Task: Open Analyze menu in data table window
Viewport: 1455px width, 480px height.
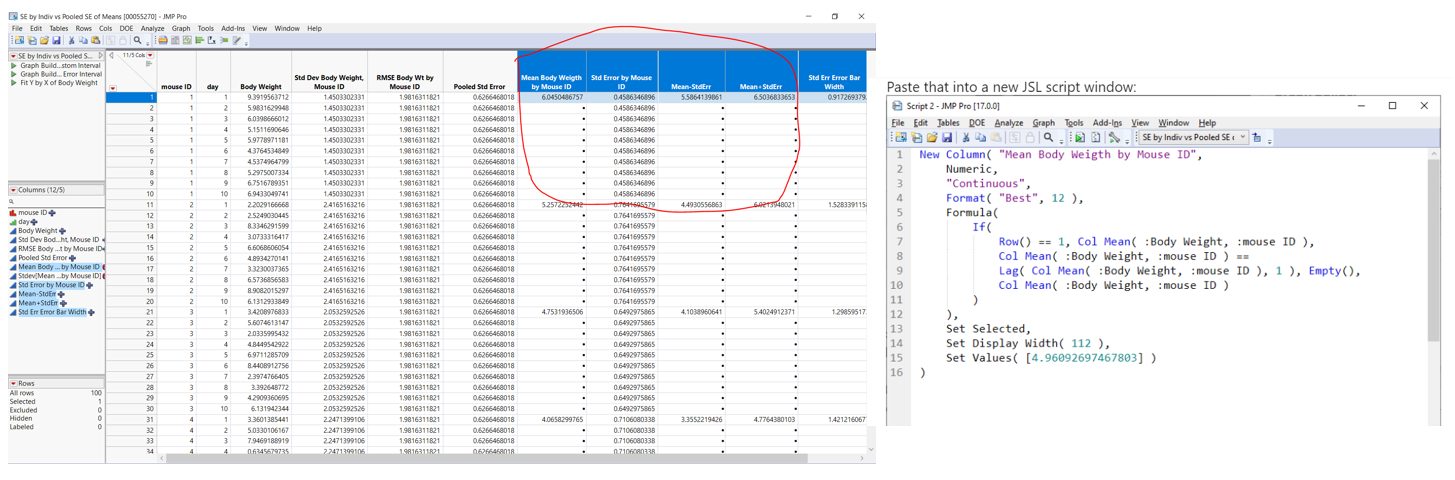Action: coord(152,29)
